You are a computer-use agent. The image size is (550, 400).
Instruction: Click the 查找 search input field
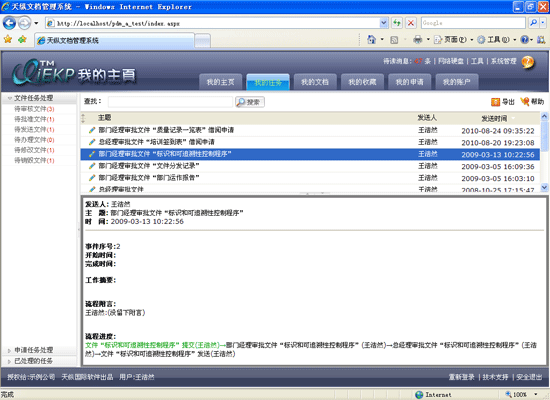[170, 102]
